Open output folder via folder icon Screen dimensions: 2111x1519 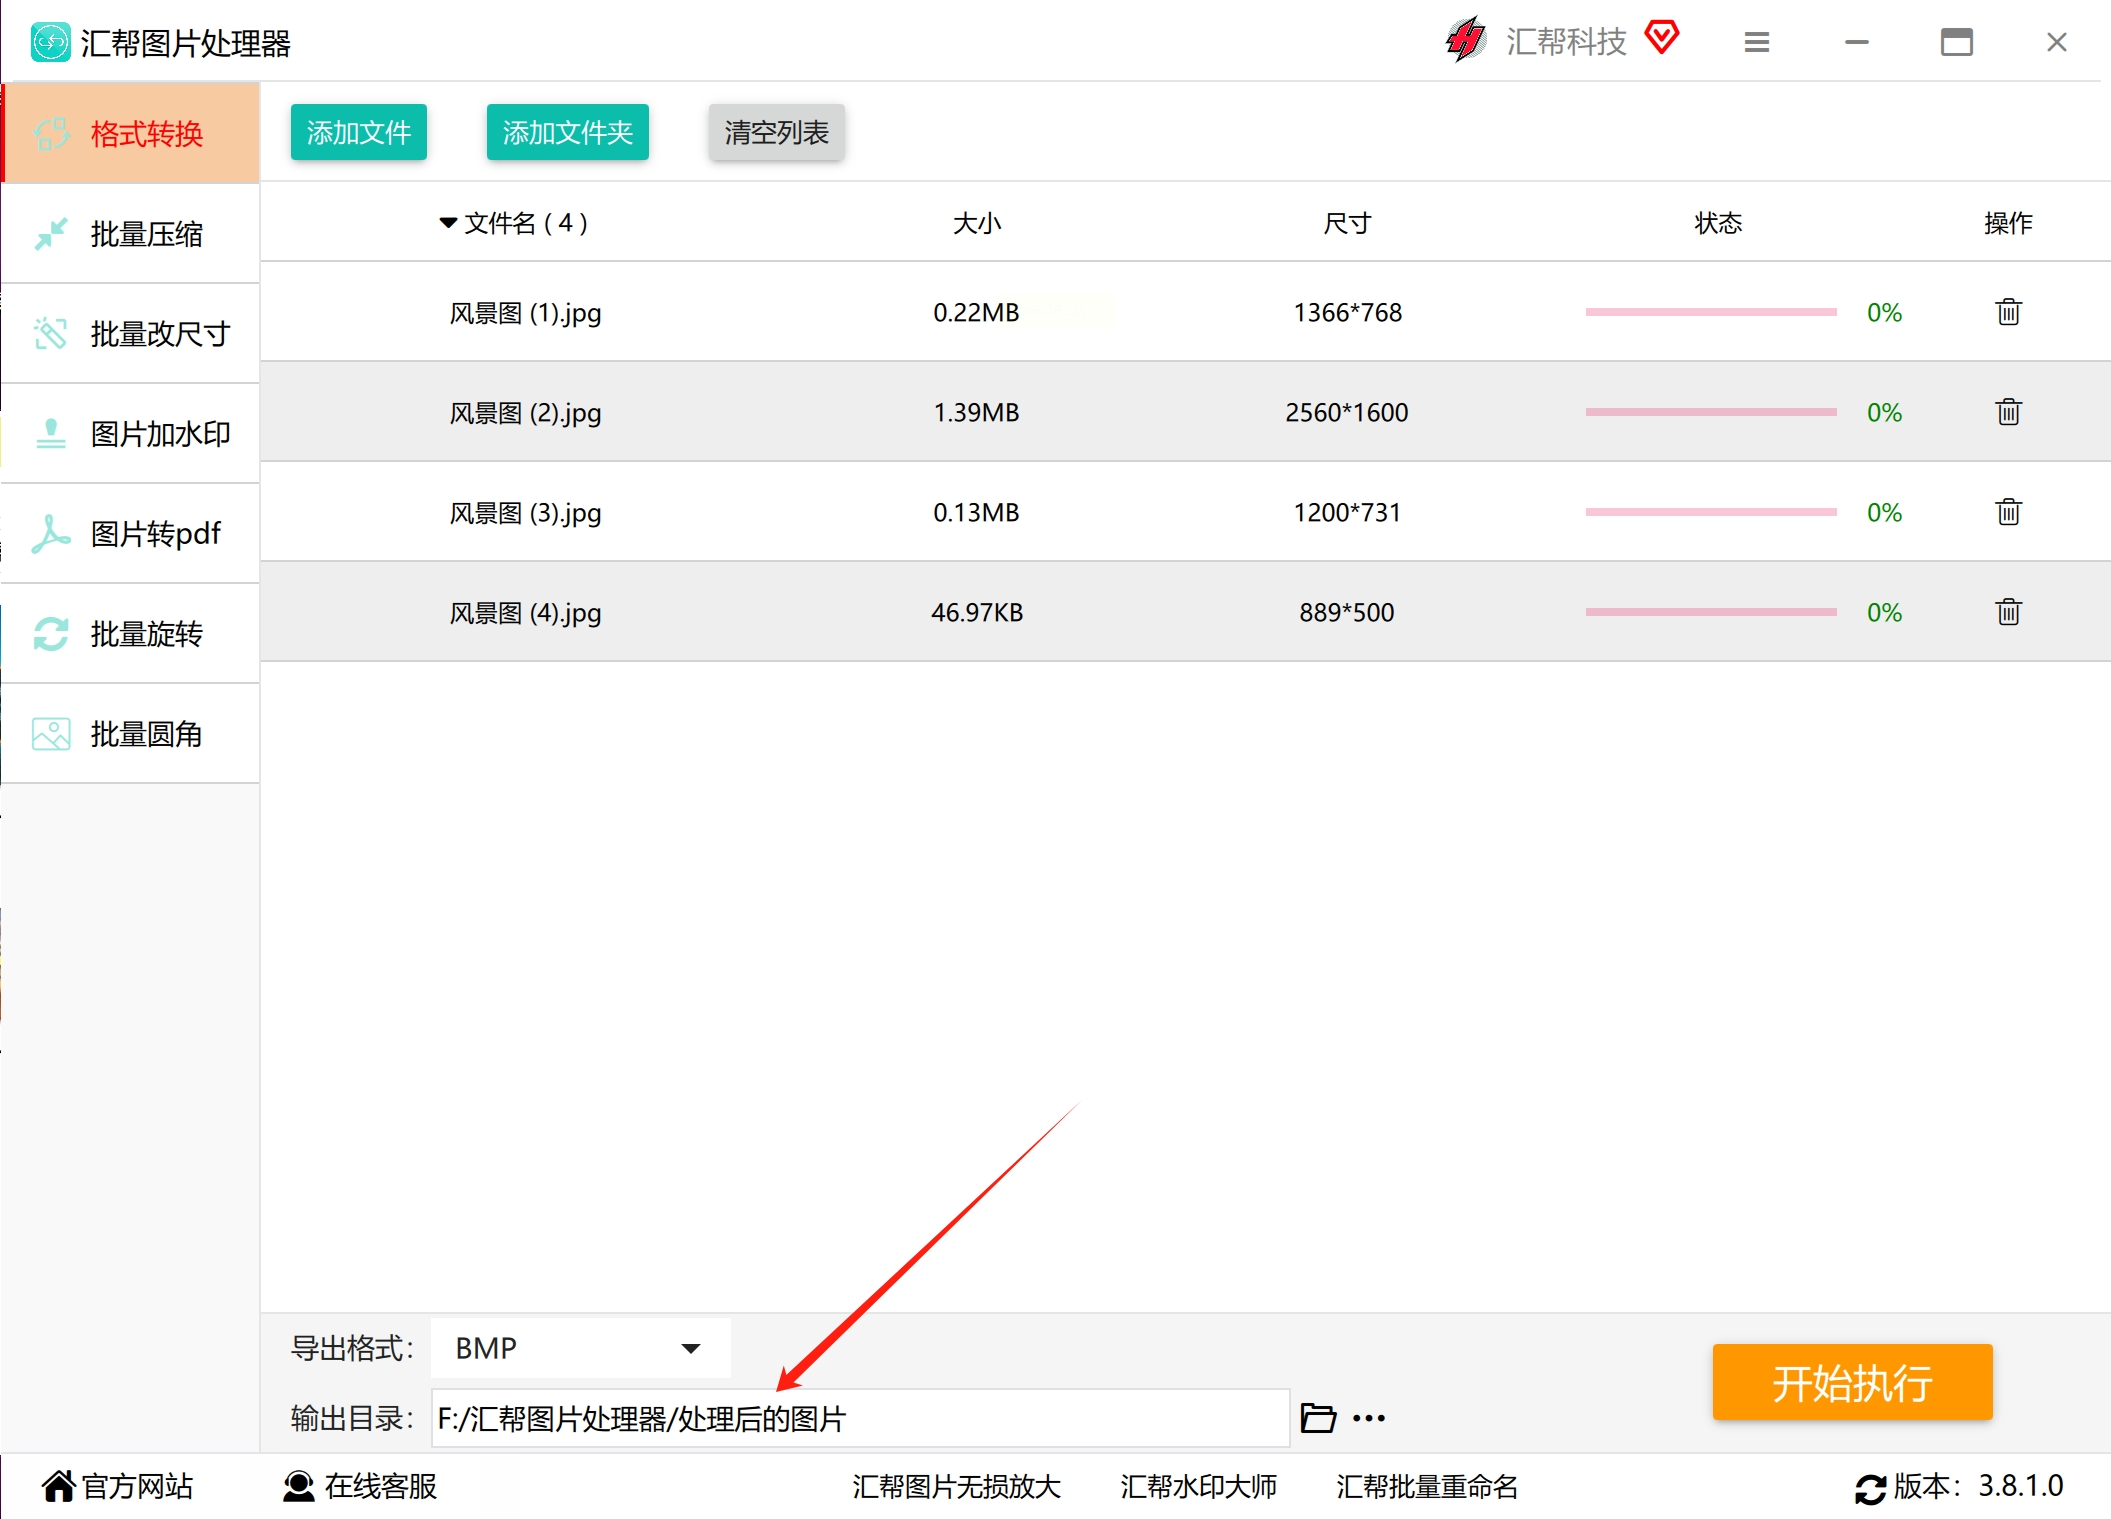coord(1317,1418)
